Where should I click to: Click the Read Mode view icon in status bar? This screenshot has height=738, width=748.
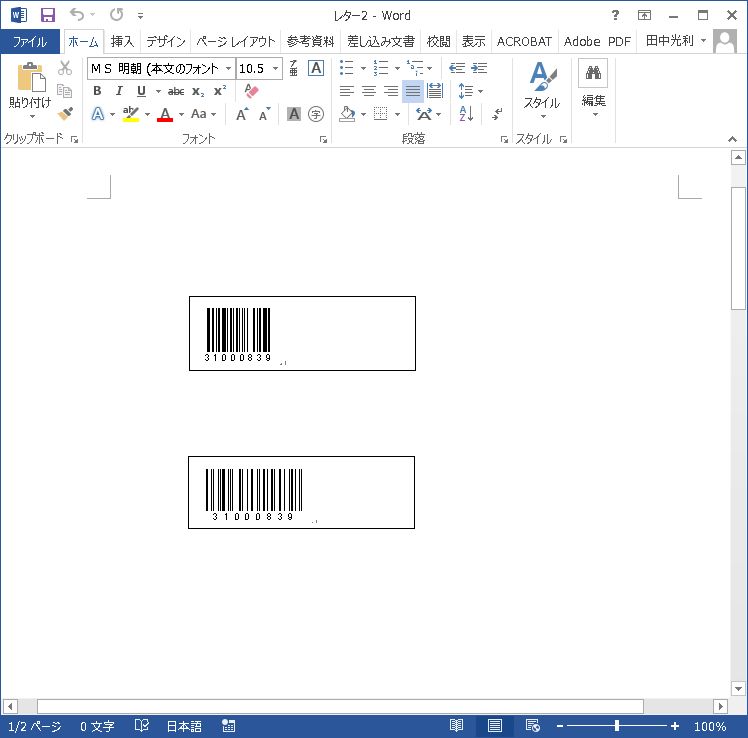click(457, 726)
